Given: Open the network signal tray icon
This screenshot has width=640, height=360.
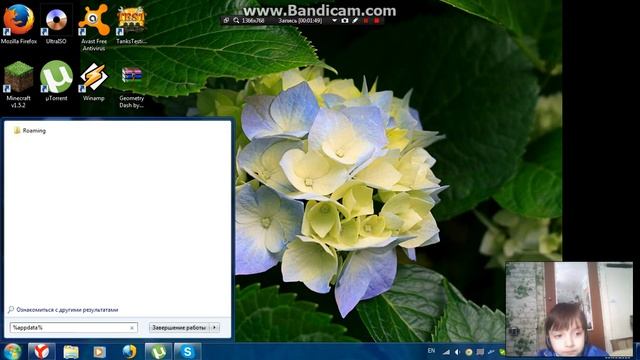Looking at the screenshot, I should coord(447,352).
